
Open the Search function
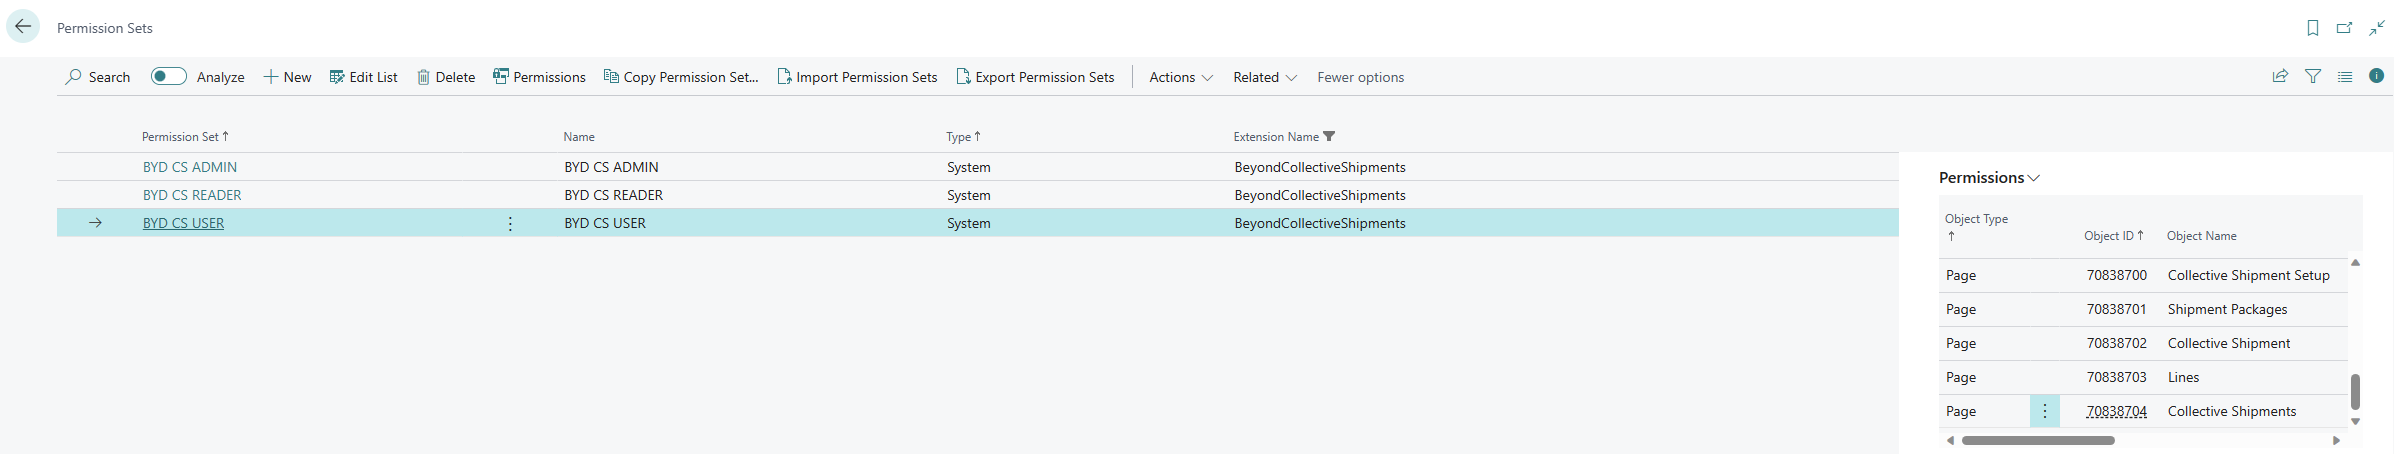pyautogui.click(x=98, y=77)
